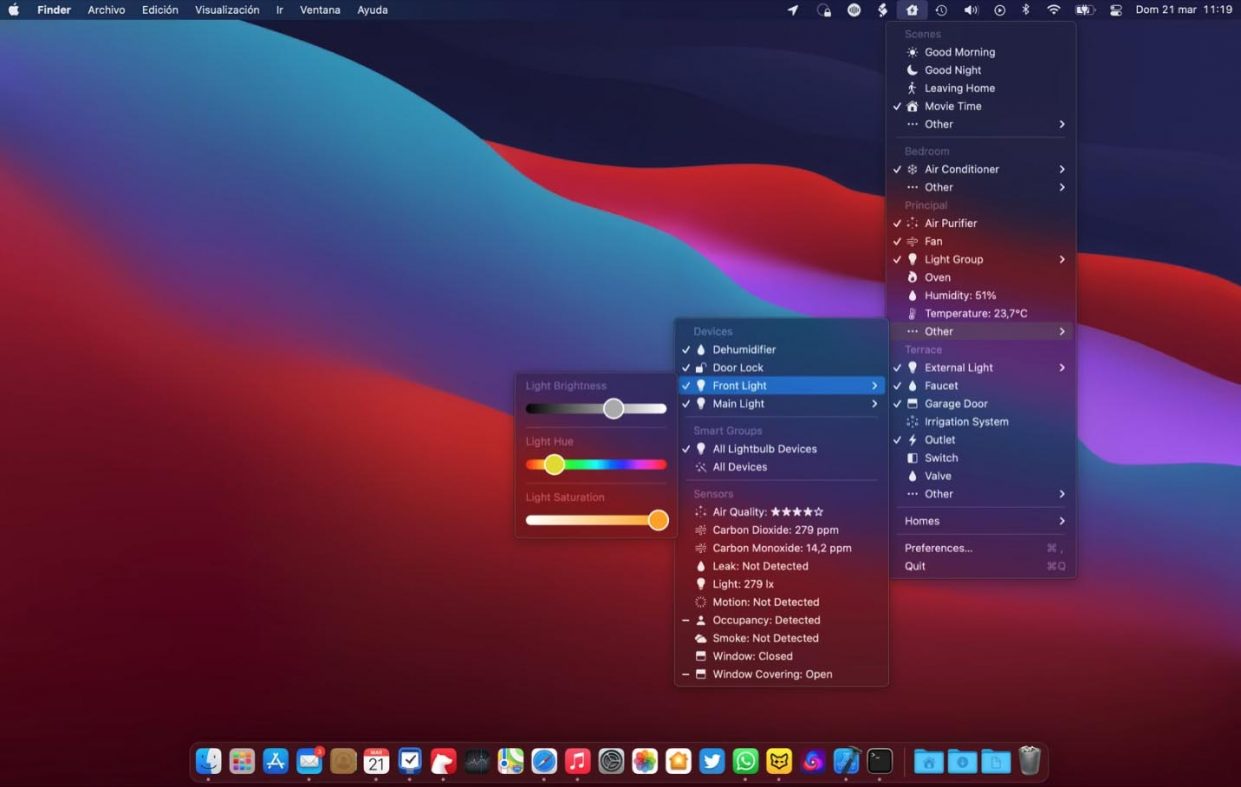Launch Twitter from the dock
The width and height of the screenshot is (1241, 787).
pyautogui.click(x=712, y=761)
